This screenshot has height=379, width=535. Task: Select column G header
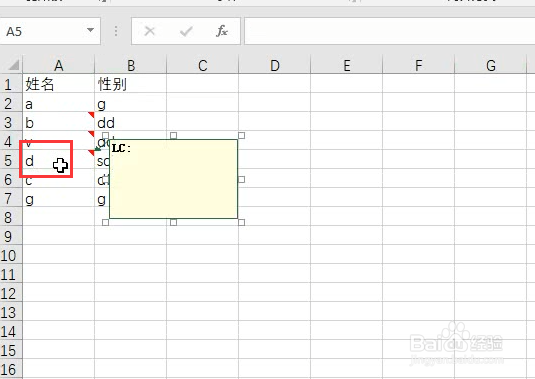click(x=491, y=65)
